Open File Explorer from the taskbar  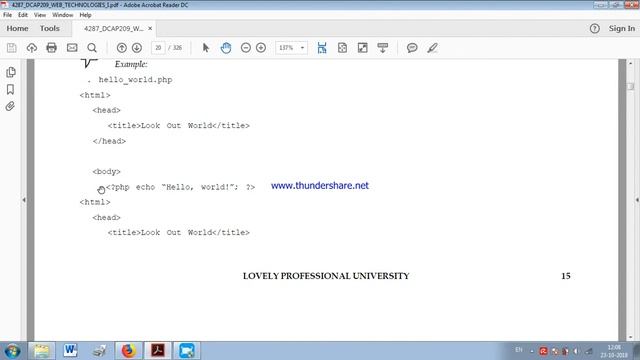click(41, 351)
